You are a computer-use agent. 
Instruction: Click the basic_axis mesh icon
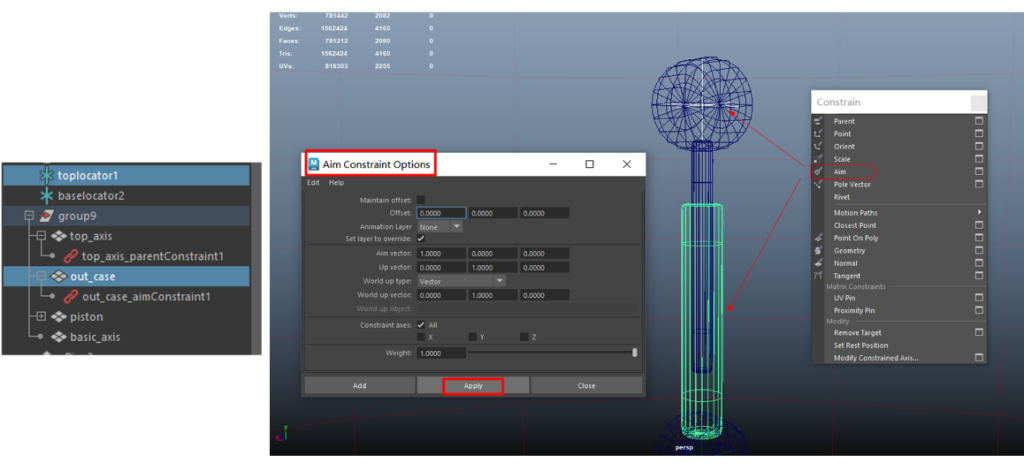pyautogui.click(x=59, y=337)
